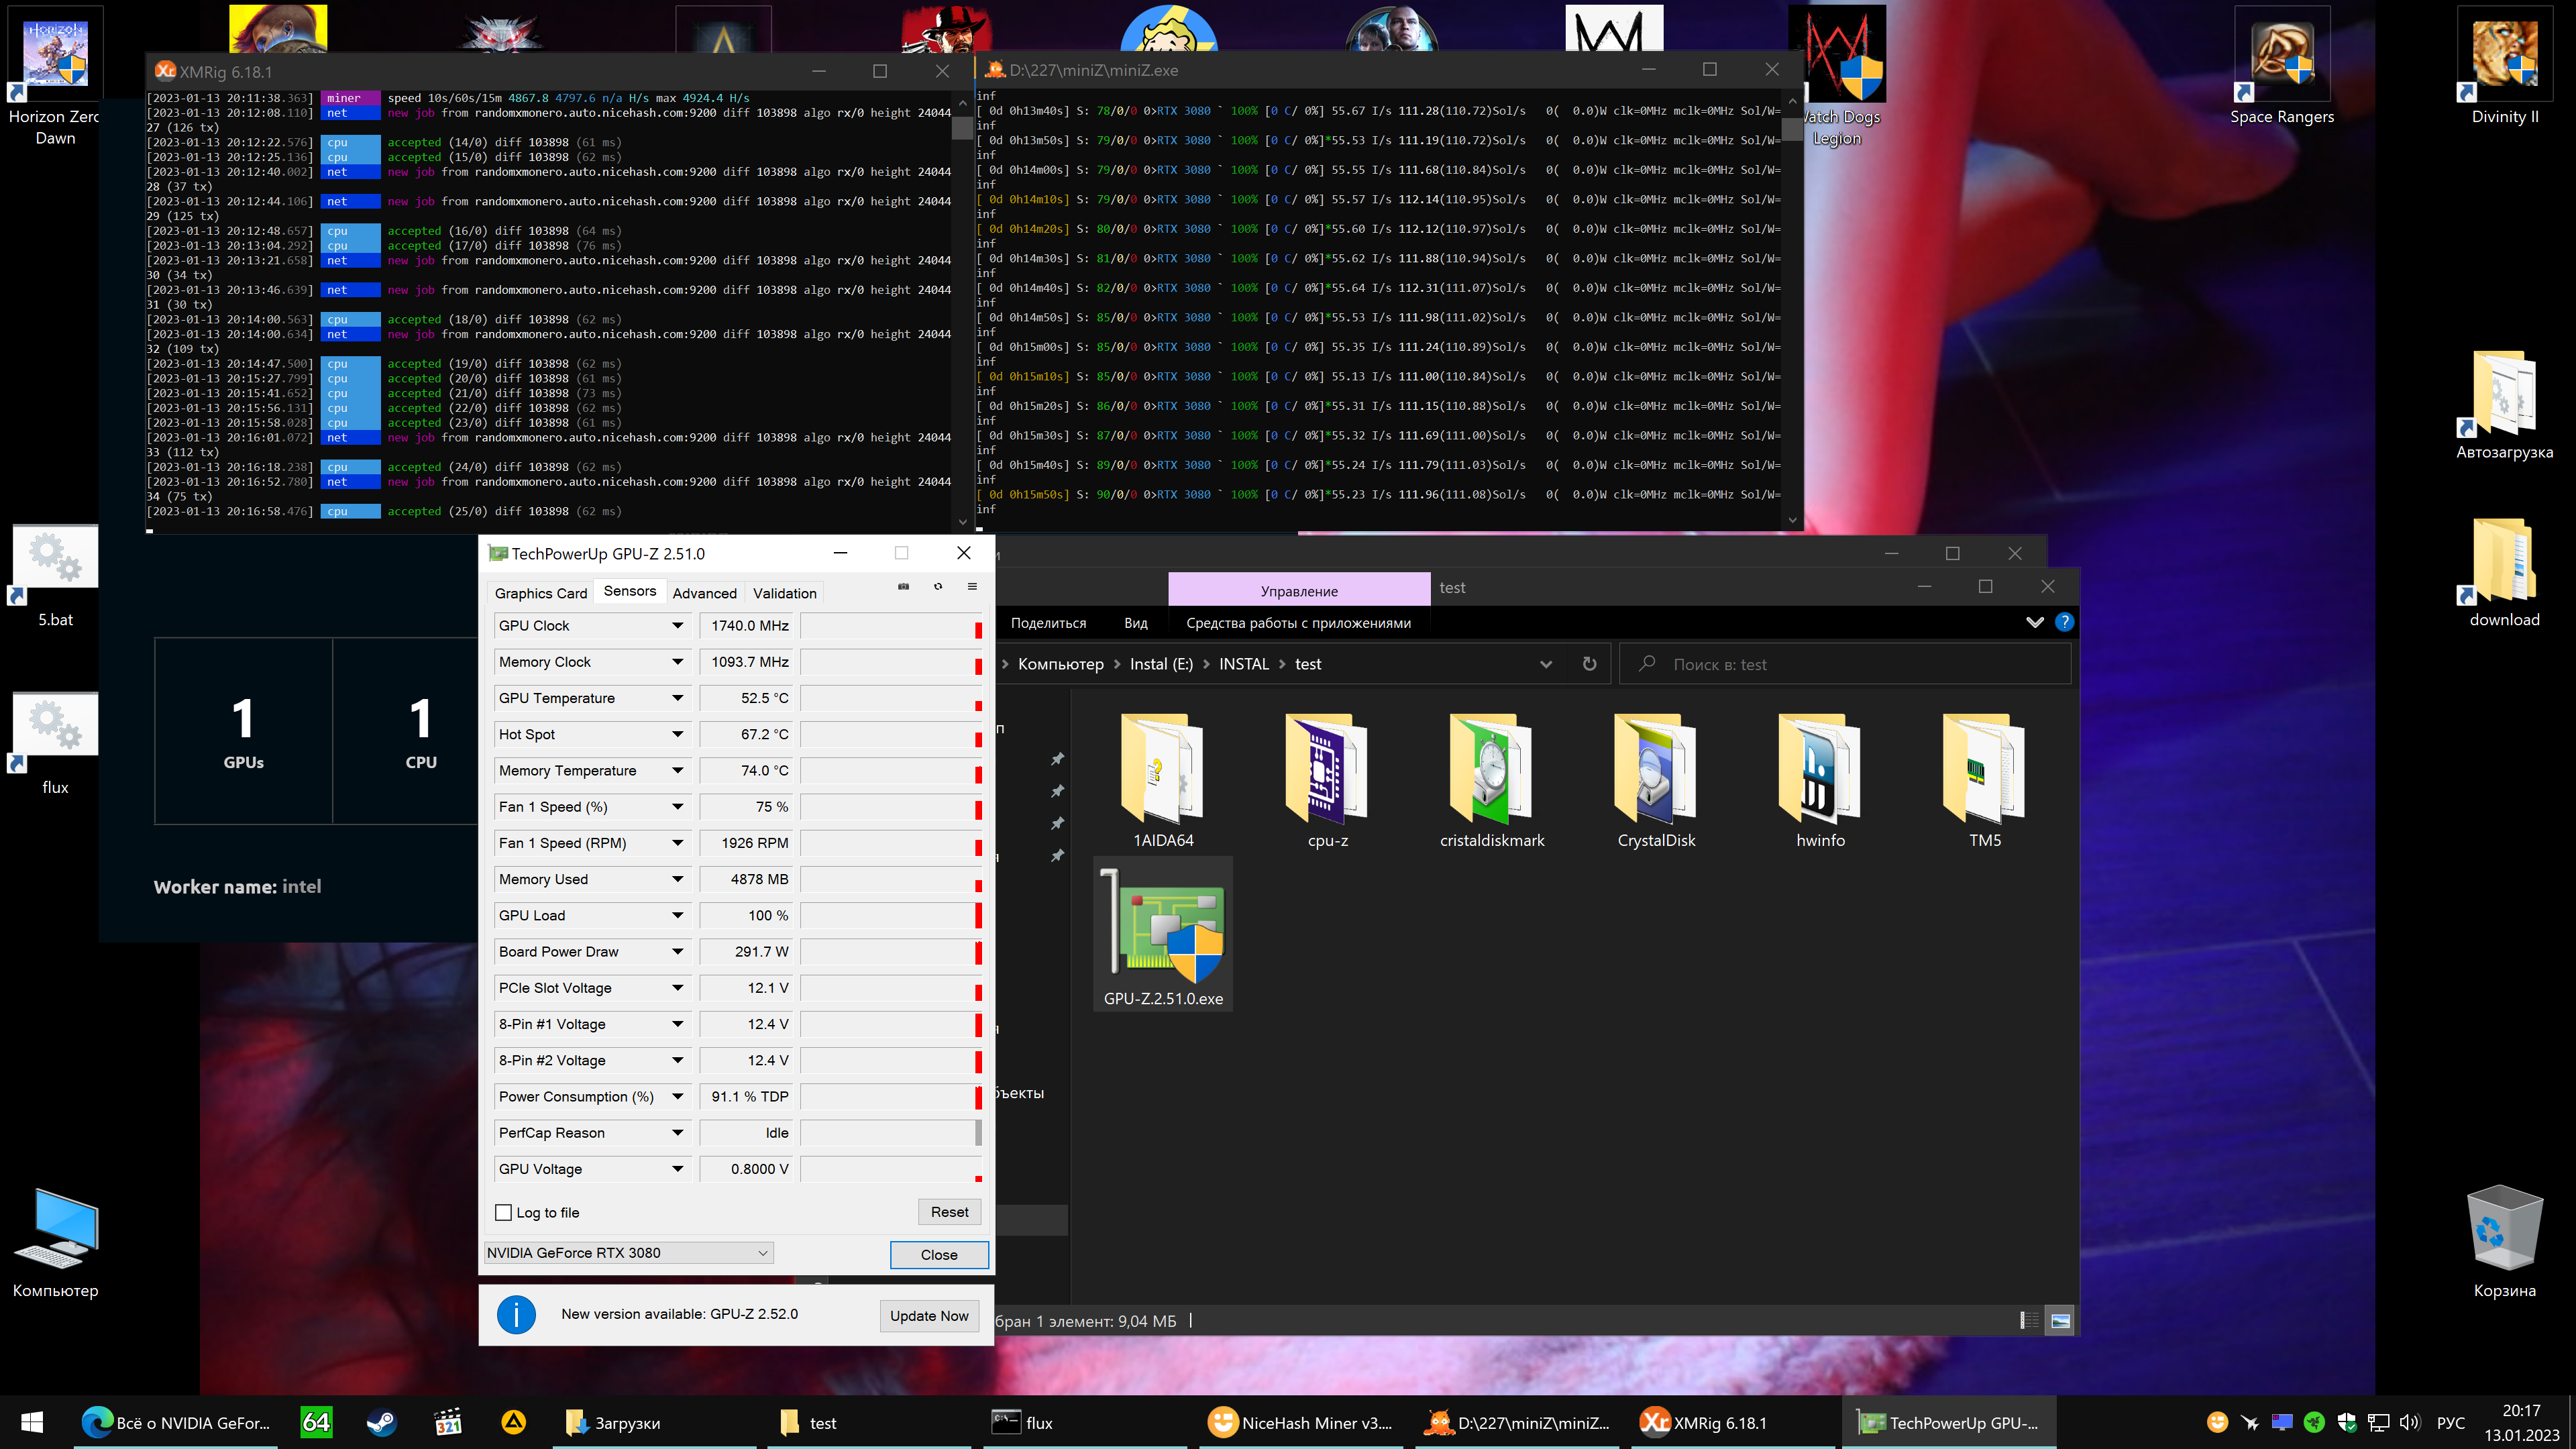2576x1449 pixels.
Task: Open the Вид ribbon tab
Action: tap(1135, 623)
